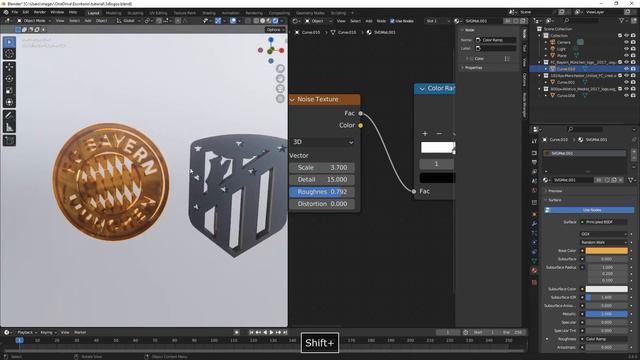This screenshot has width=640, height=360.
Task: Hide the Light object in outliner
Action: tap(627, 49)
